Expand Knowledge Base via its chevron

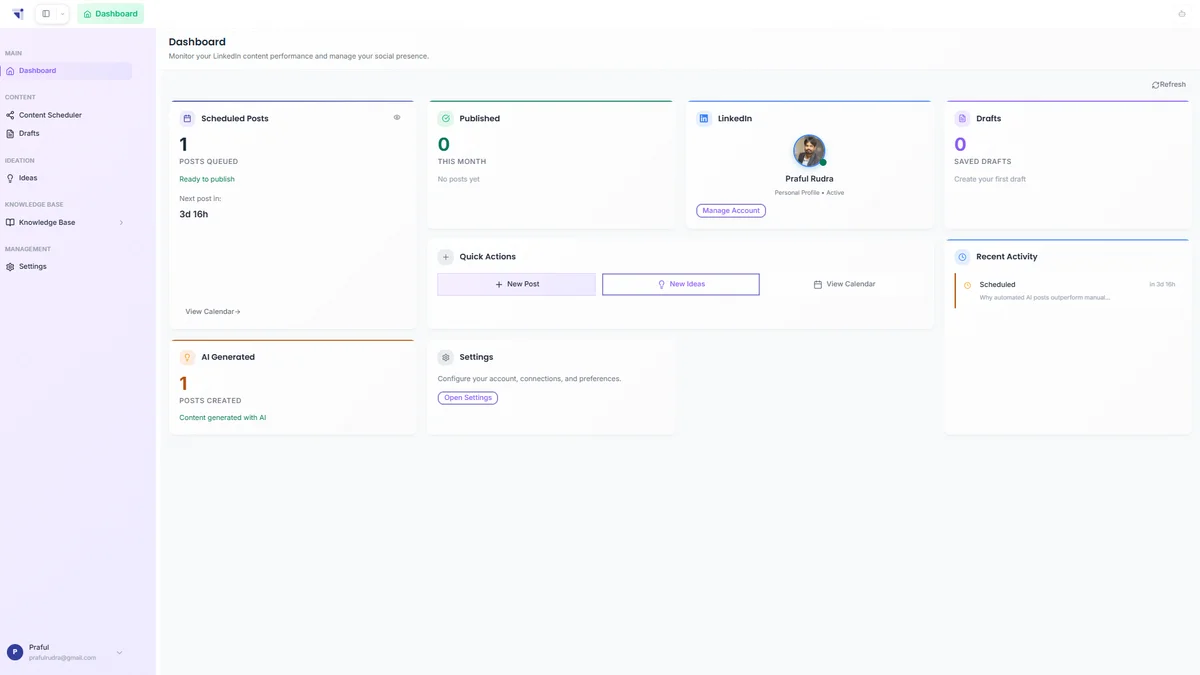tap(121, 222)
